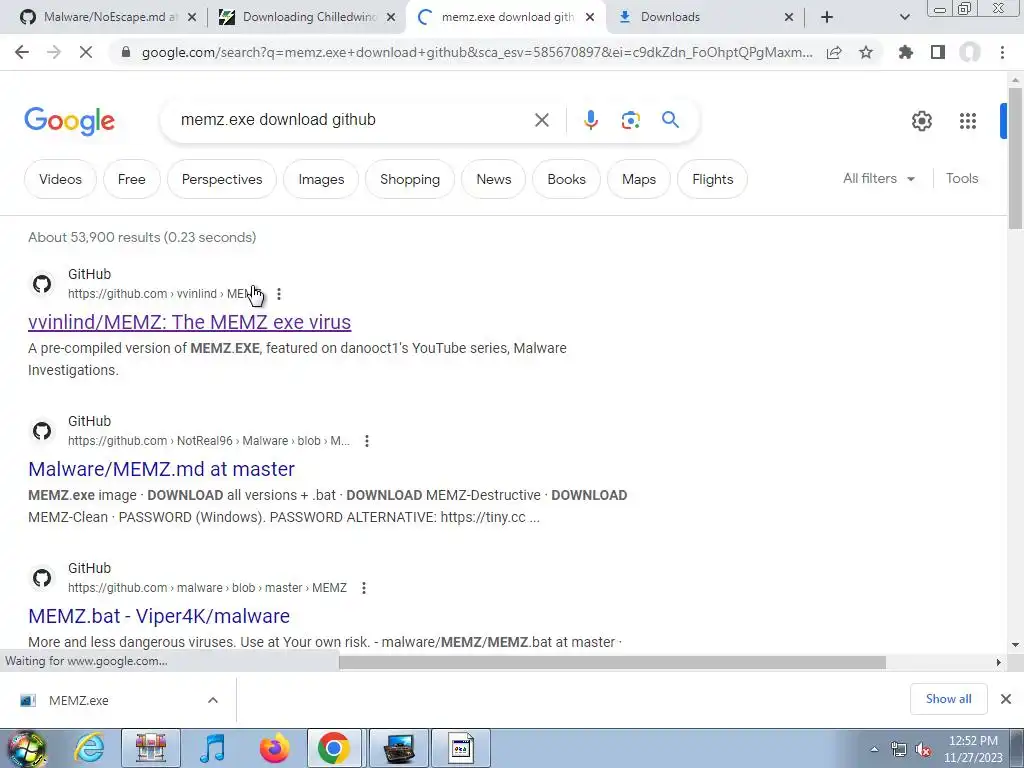Open more options for NotReal96 result
1024x768 pixels.
click(367, 441)
